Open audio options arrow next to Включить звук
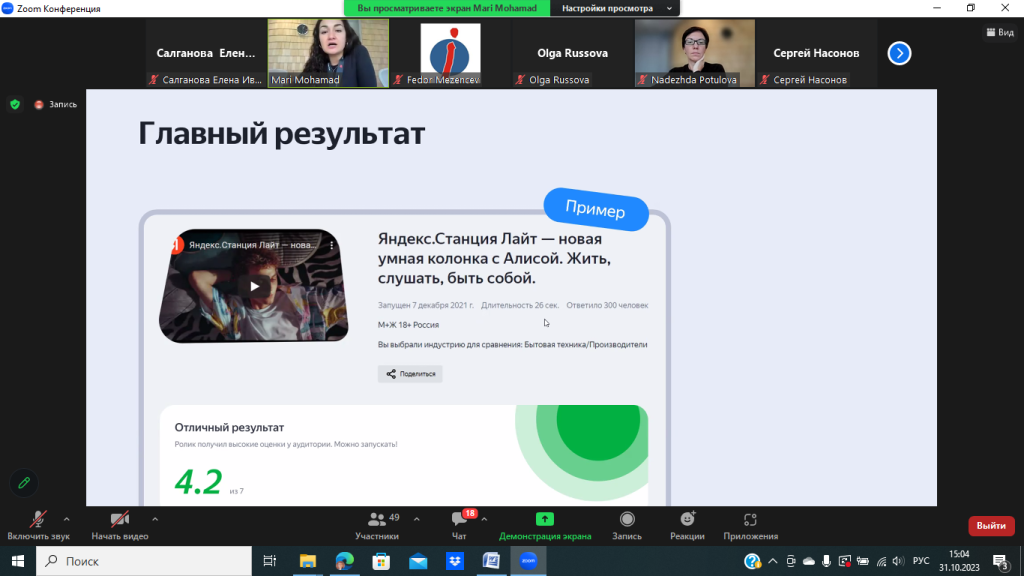The image size is (1024, 576). tap(67, 520)
